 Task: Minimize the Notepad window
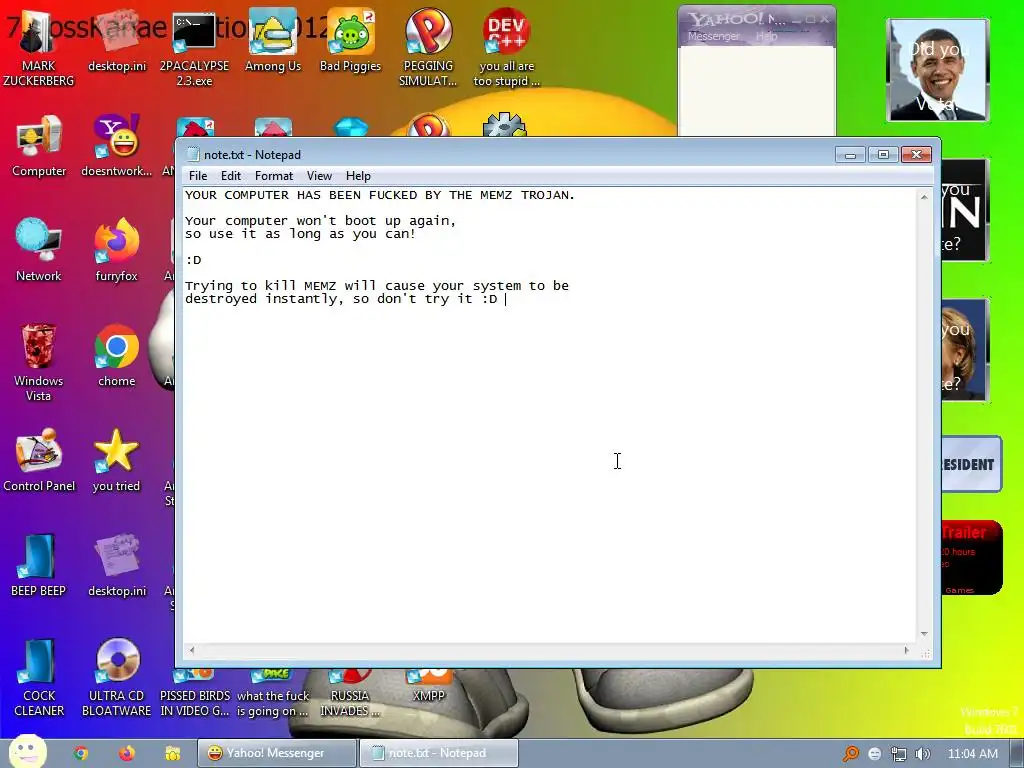tap(850, 155)
